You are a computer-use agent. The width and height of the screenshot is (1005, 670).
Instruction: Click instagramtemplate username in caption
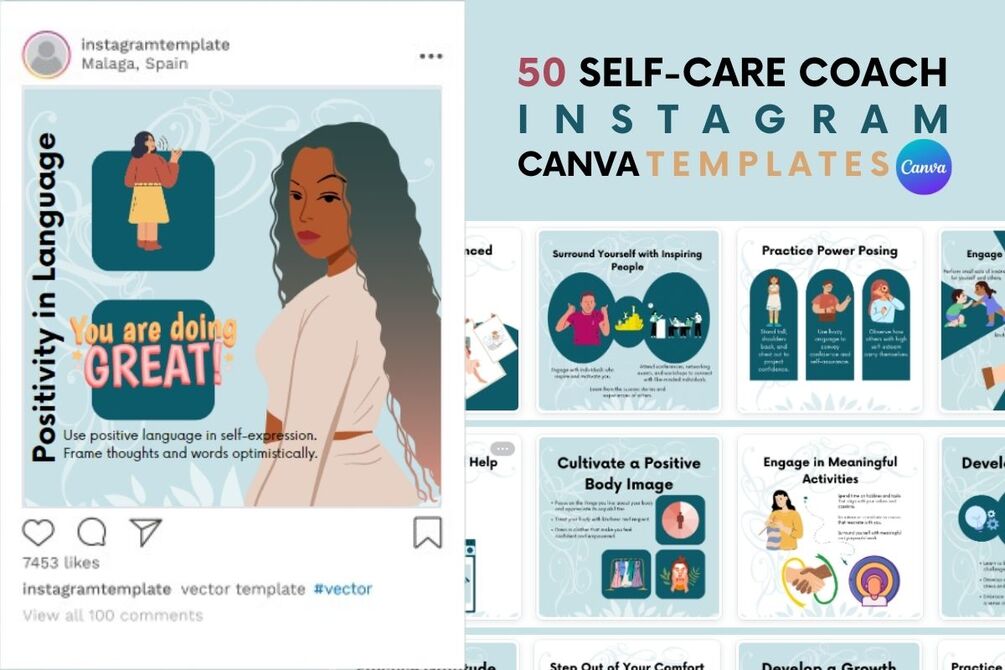(x=97, y=589)
